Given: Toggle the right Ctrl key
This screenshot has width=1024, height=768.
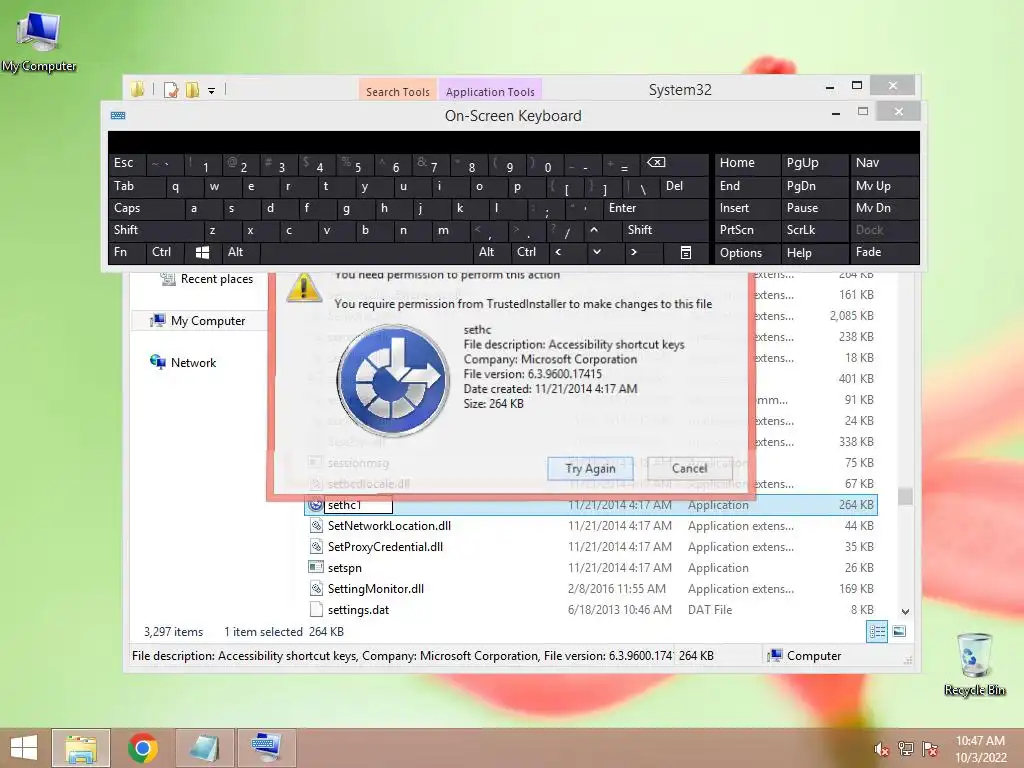Looking at the screenshot, I should (530, 252).
